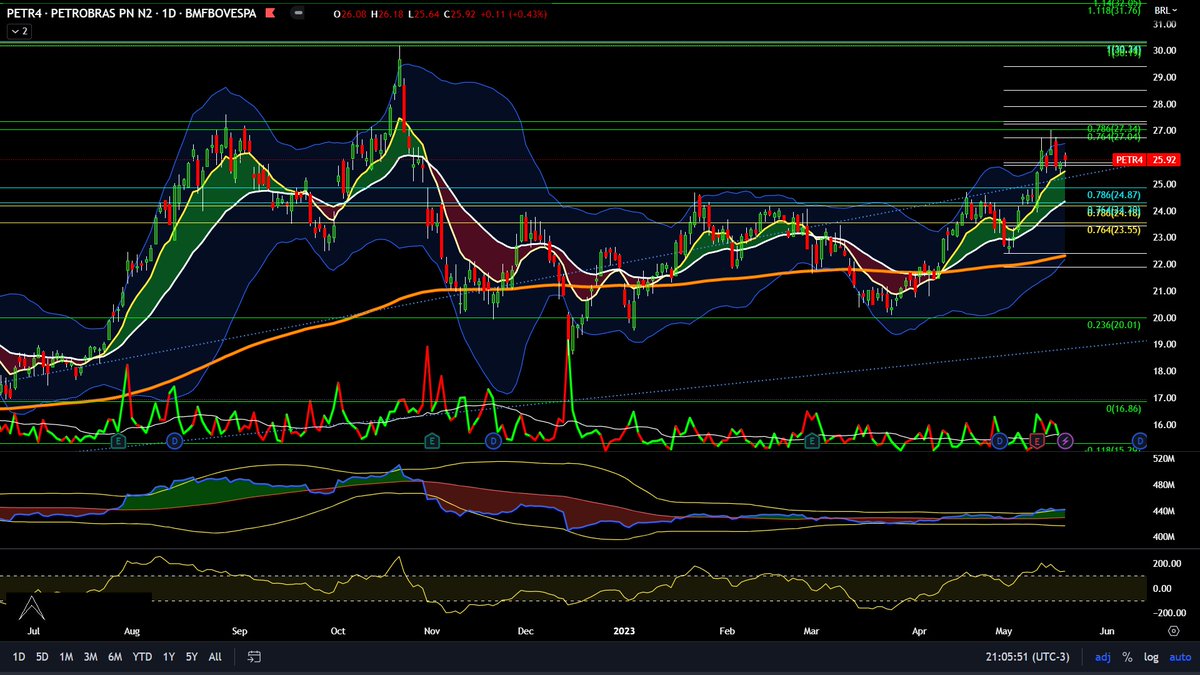Click the Nov label on time axis
The image size is (1200, 675).
coord(432,632)
